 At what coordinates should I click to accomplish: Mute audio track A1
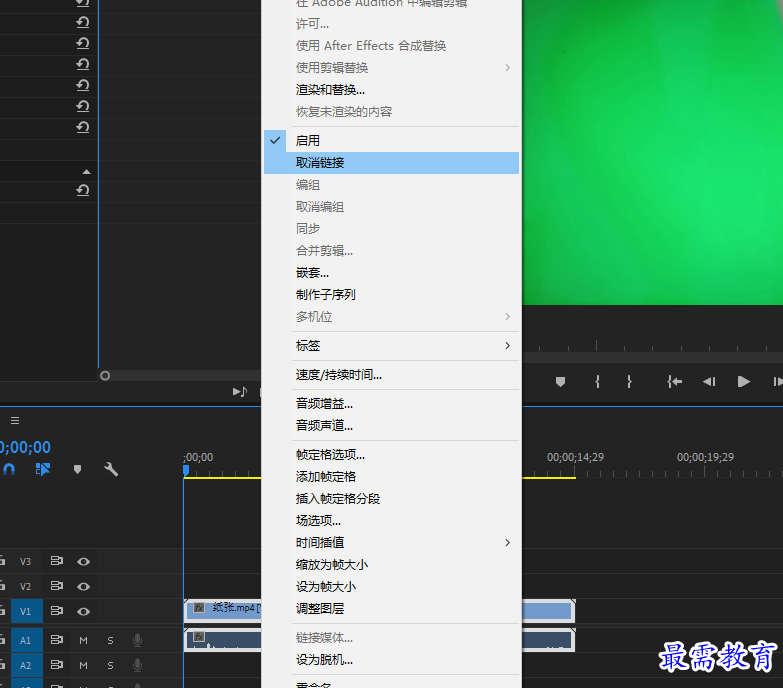83,640
